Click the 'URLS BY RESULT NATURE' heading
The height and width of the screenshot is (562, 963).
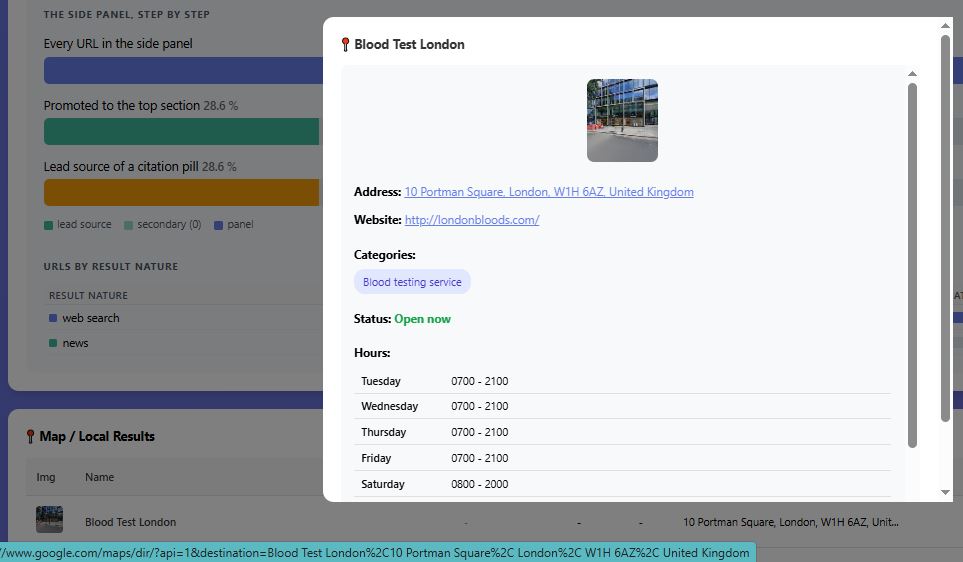pos(111,267)
